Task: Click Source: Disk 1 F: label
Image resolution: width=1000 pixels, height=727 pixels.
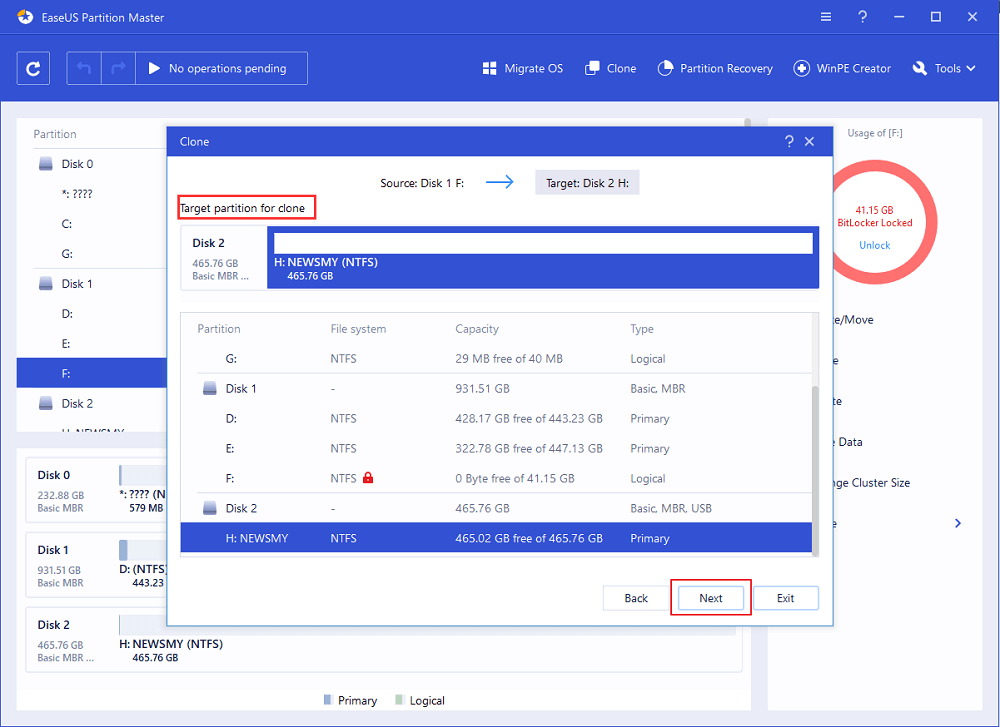Action: [x=422, y=183]
